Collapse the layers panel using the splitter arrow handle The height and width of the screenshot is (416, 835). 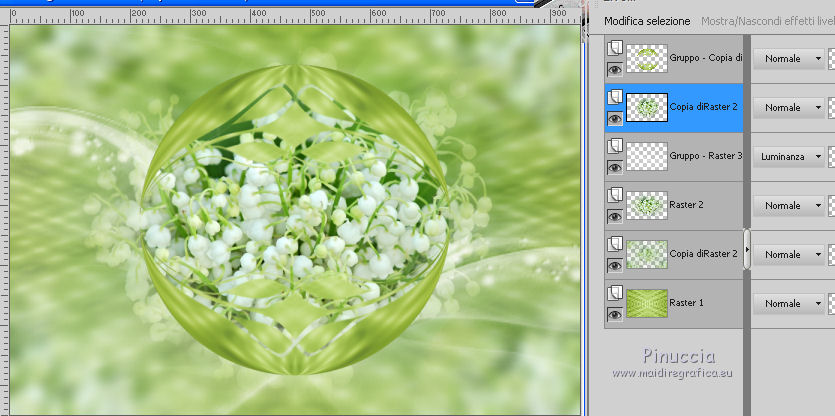pyautogui.click(x=747, y=249)
